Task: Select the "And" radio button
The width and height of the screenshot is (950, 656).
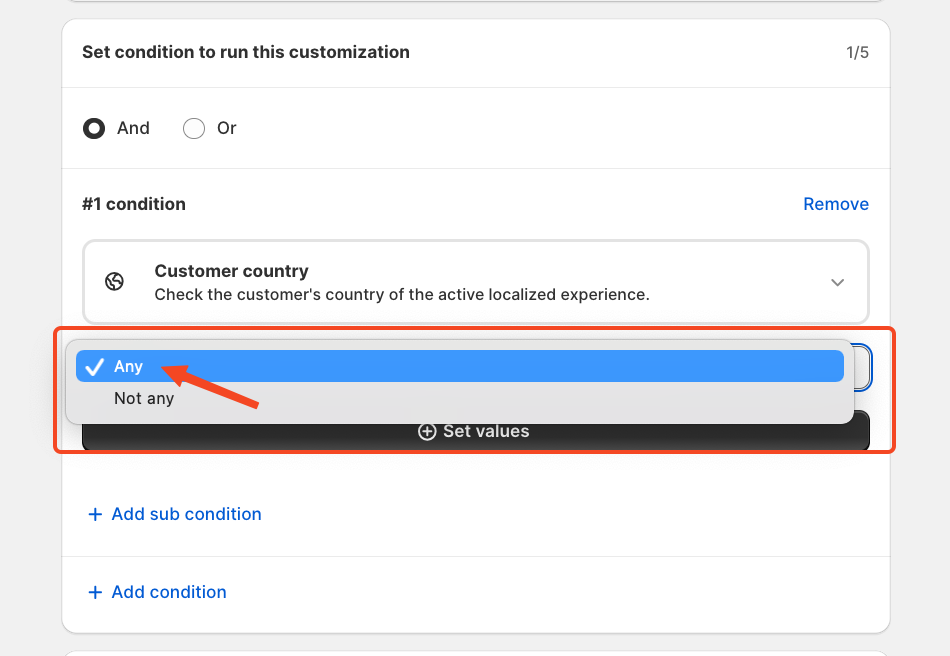Action: (94, 128)
